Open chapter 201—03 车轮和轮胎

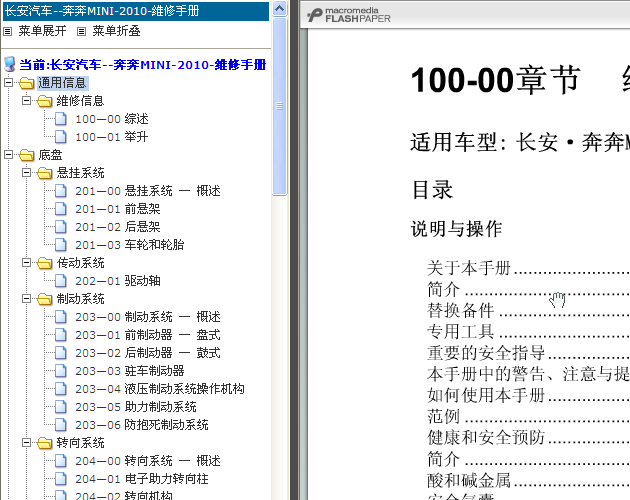click(x=130, y=245)
